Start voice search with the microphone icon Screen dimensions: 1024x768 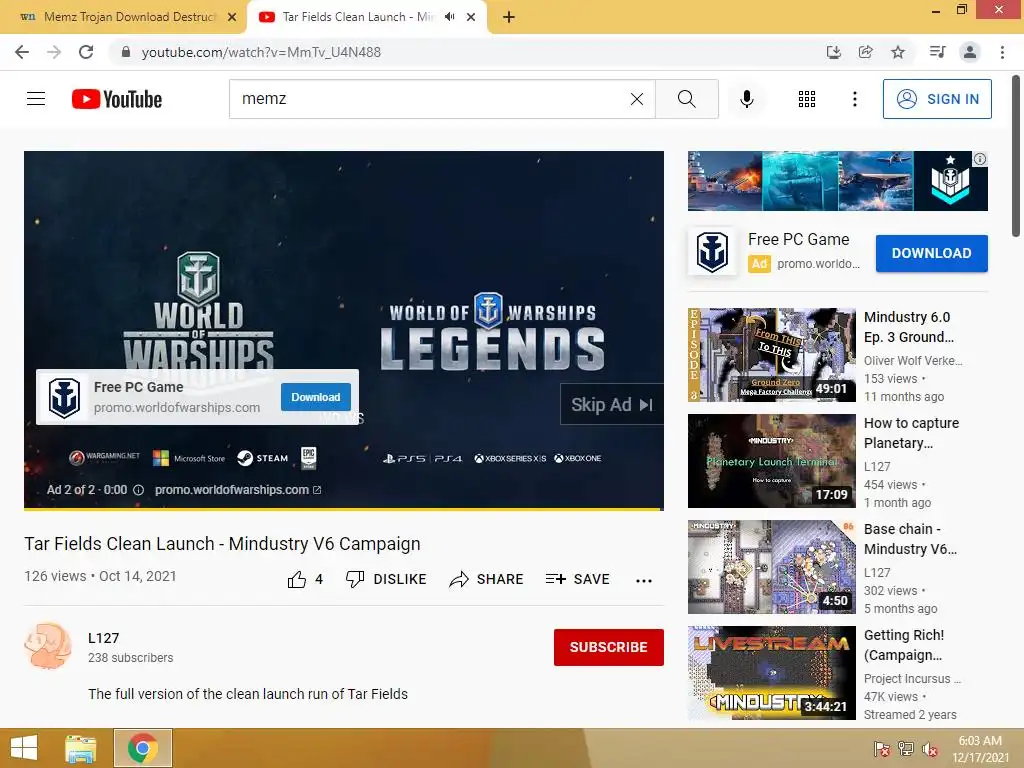click(747, 99)
